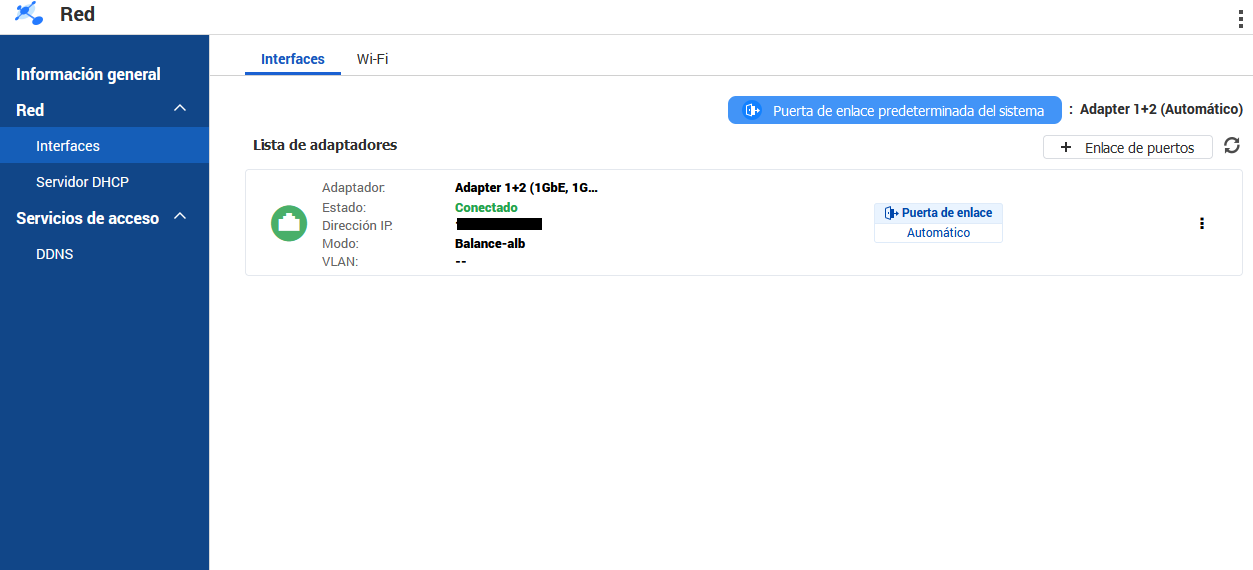The height and width of the screenshot is (570, 1253).
Task: Open the top-right three-dot options menu
Action: point(1241,18)
